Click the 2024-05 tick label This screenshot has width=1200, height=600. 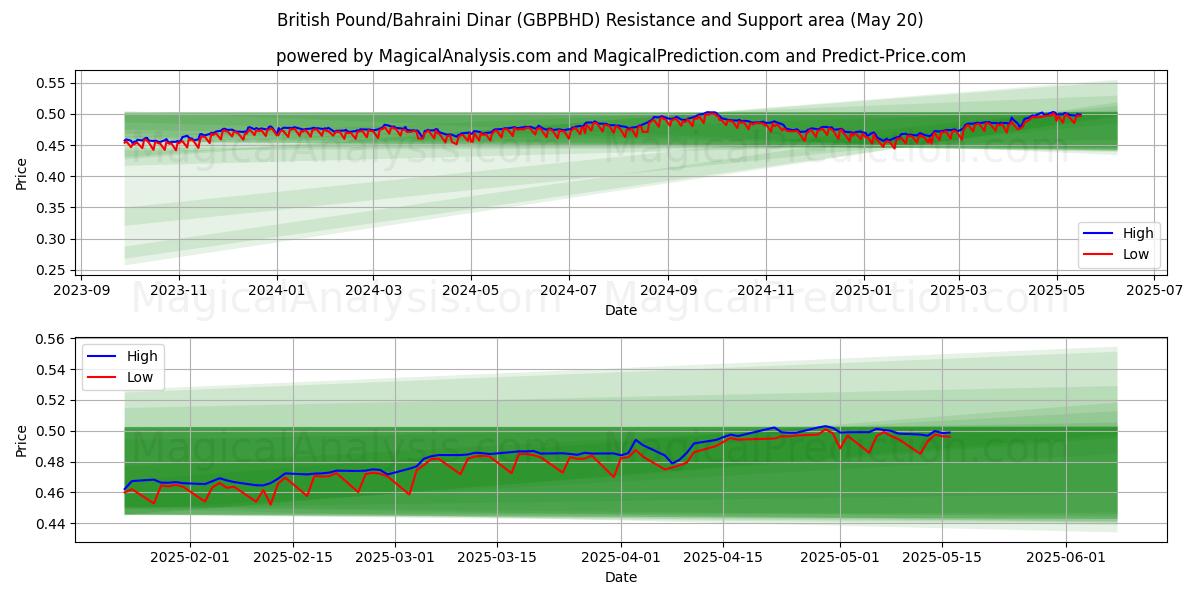click(471, 290)
